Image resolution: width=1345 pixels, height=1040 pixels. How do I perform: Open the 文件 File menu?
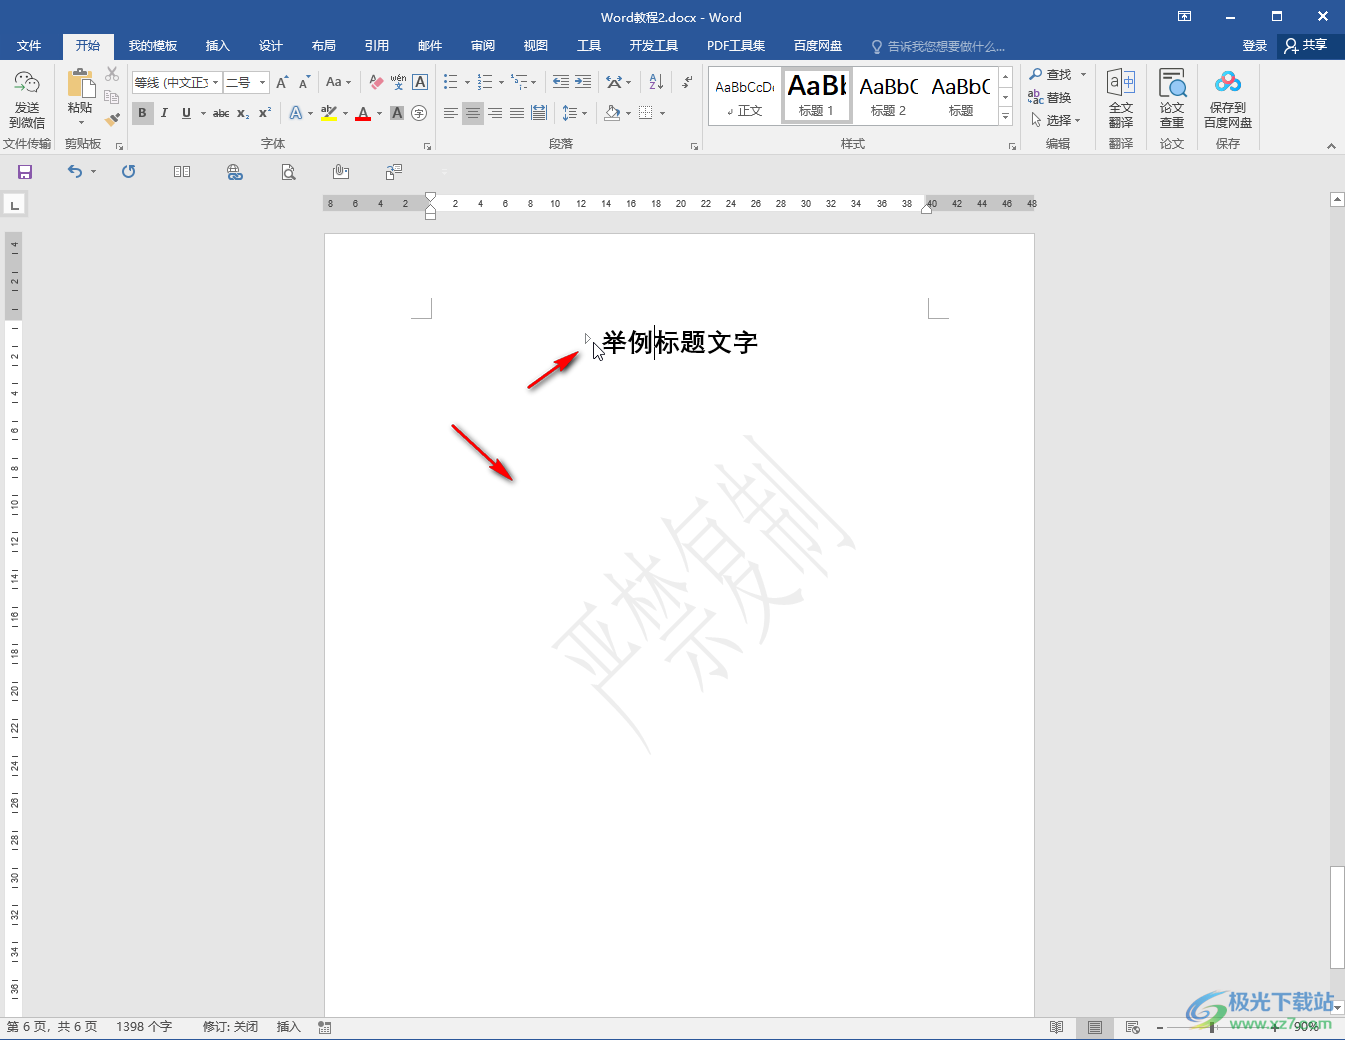pos(29,46)
